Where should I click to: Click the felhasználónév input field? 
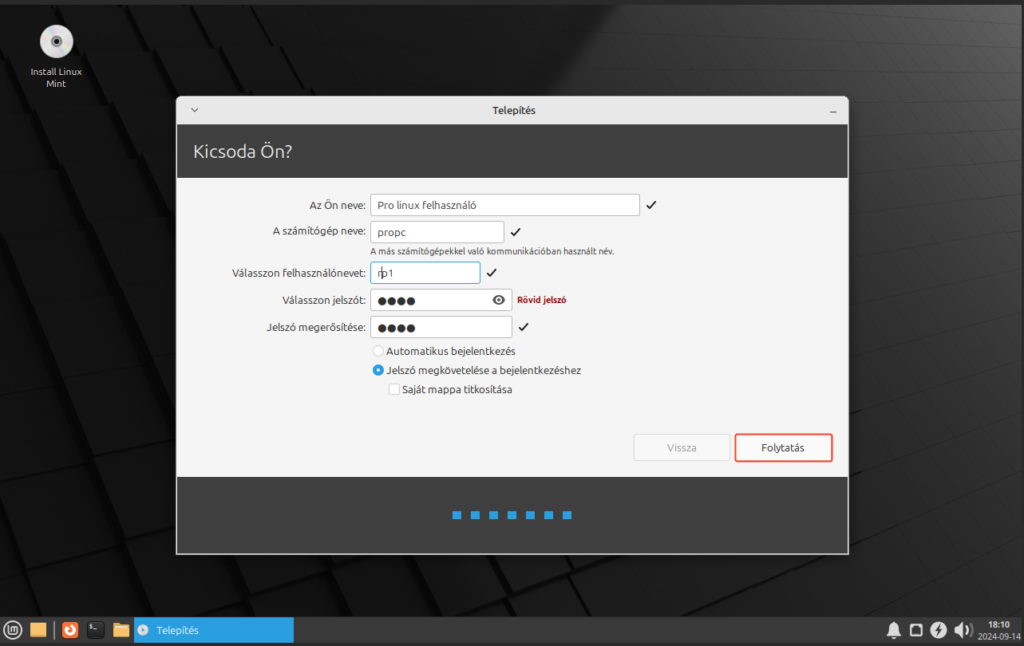pyautogui.click(x=425, y=273)
